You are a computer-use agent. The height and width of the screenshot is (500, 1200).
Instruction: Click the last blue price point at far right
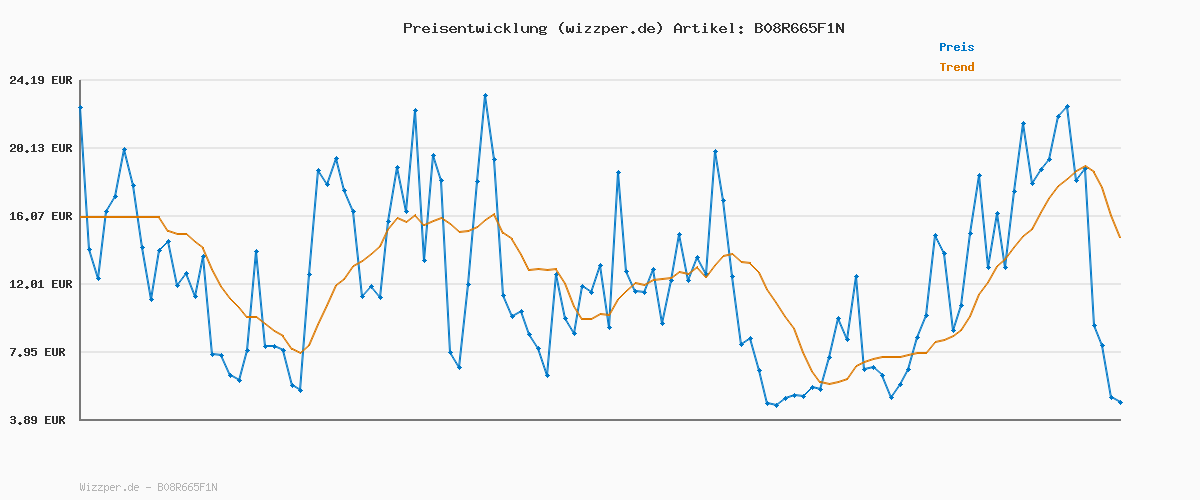point(1120,402)
